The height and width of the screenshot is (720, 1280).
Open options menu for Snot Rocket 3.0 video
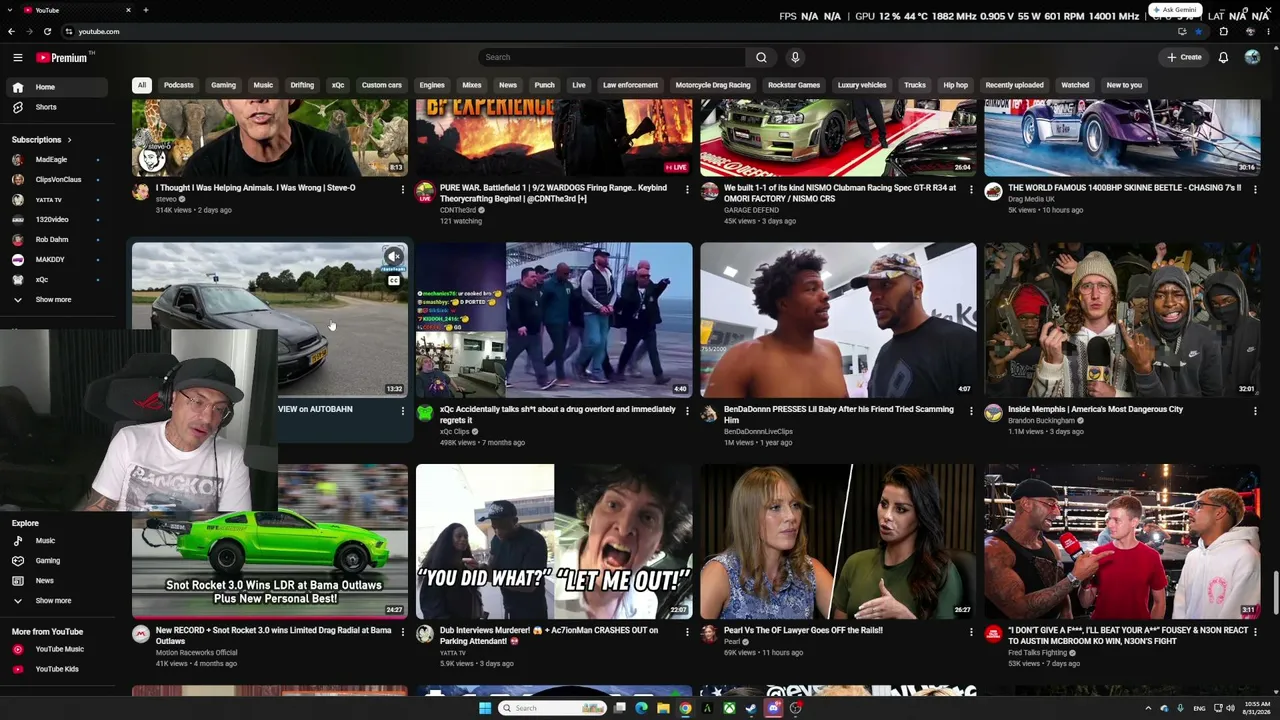point(403,632)
